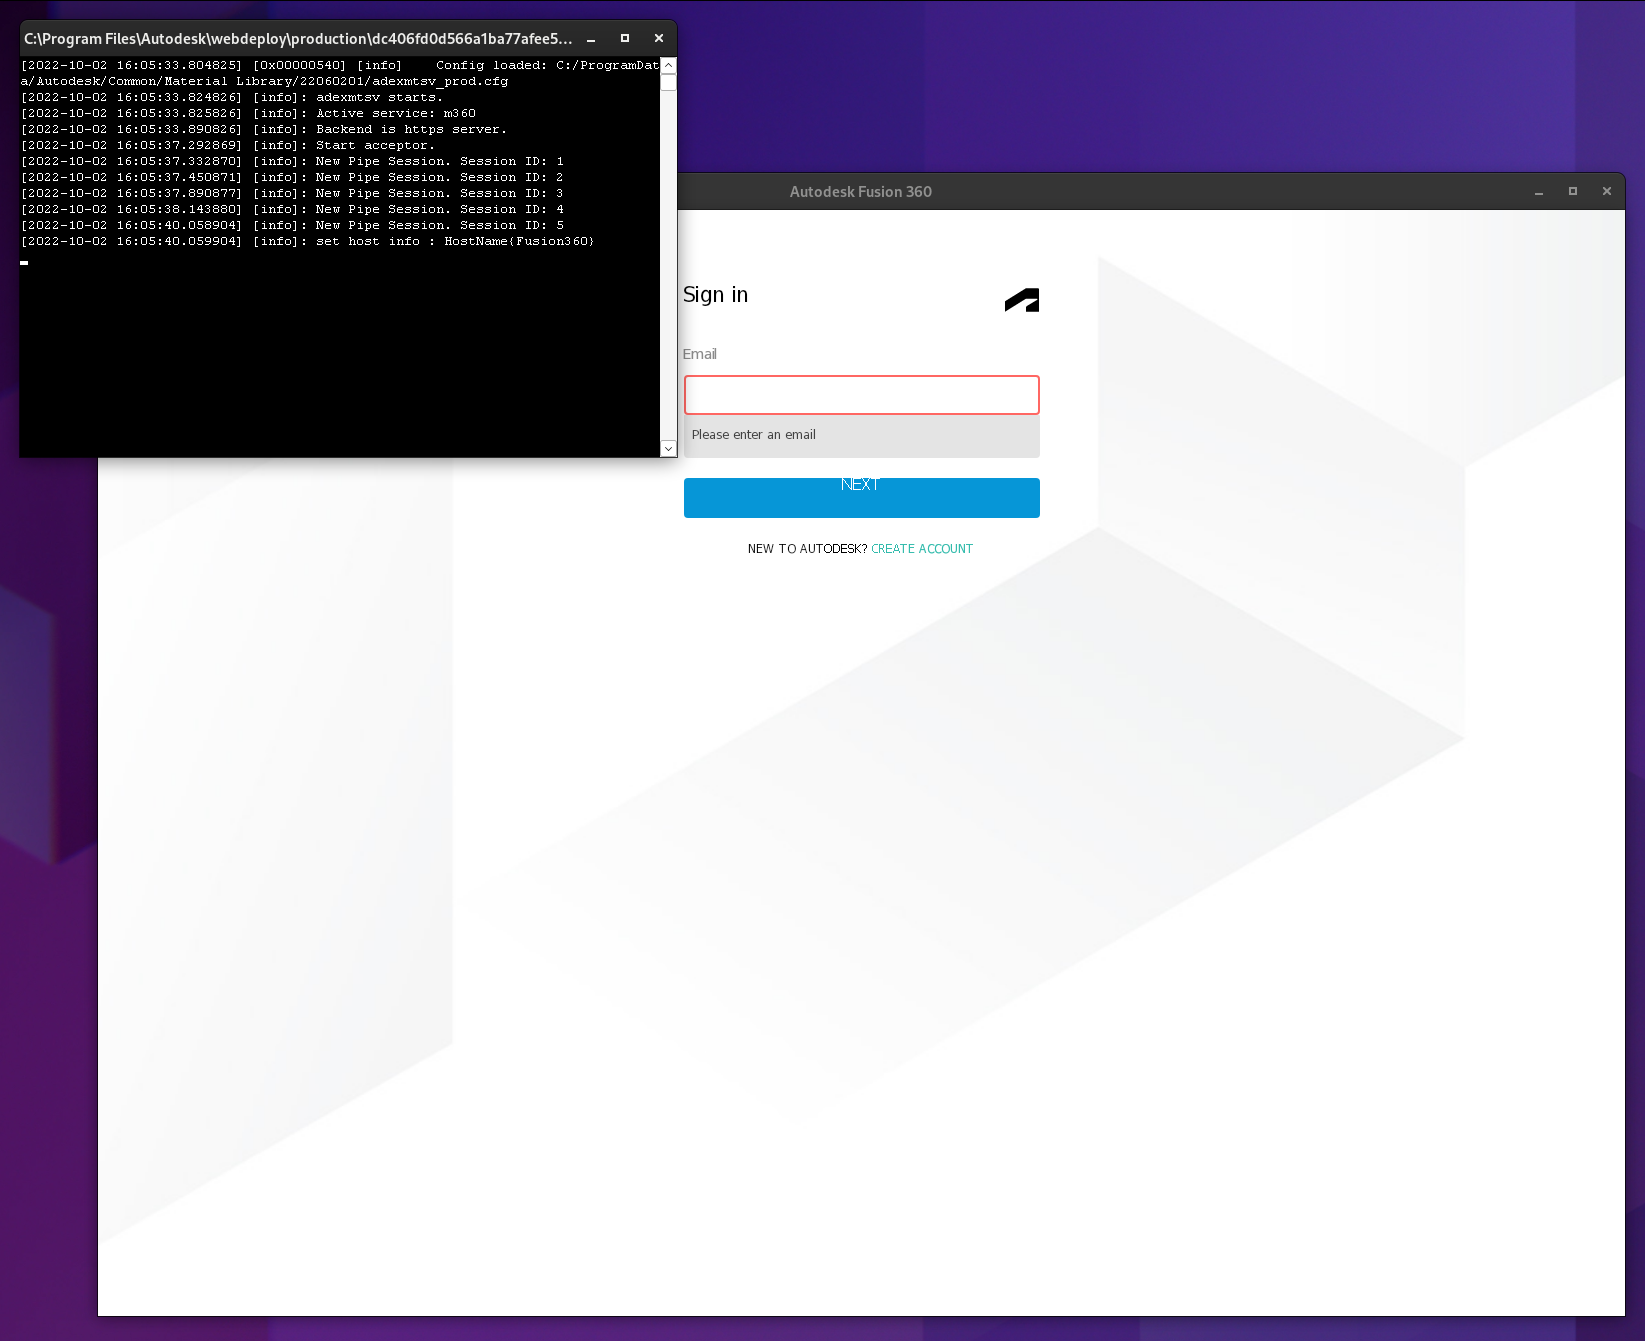Click the 'set host info' log line
Image resolution: width=1645 pixels, height=1341 pixels.
click(x=310, y=241)
